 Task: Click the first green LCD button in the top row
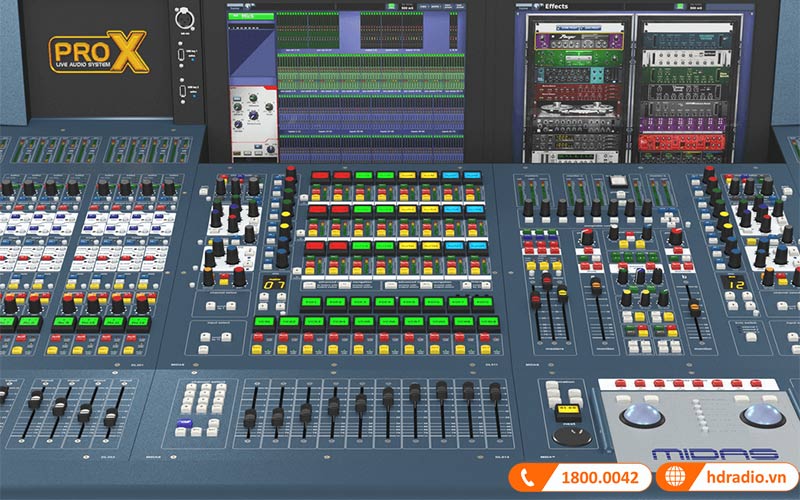364,176
